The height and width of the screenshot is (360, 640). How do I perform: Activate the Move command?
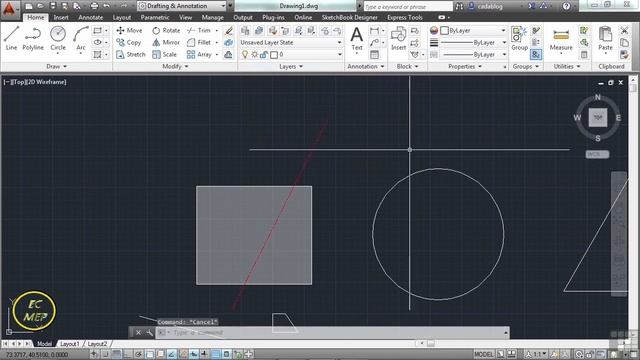129,30
